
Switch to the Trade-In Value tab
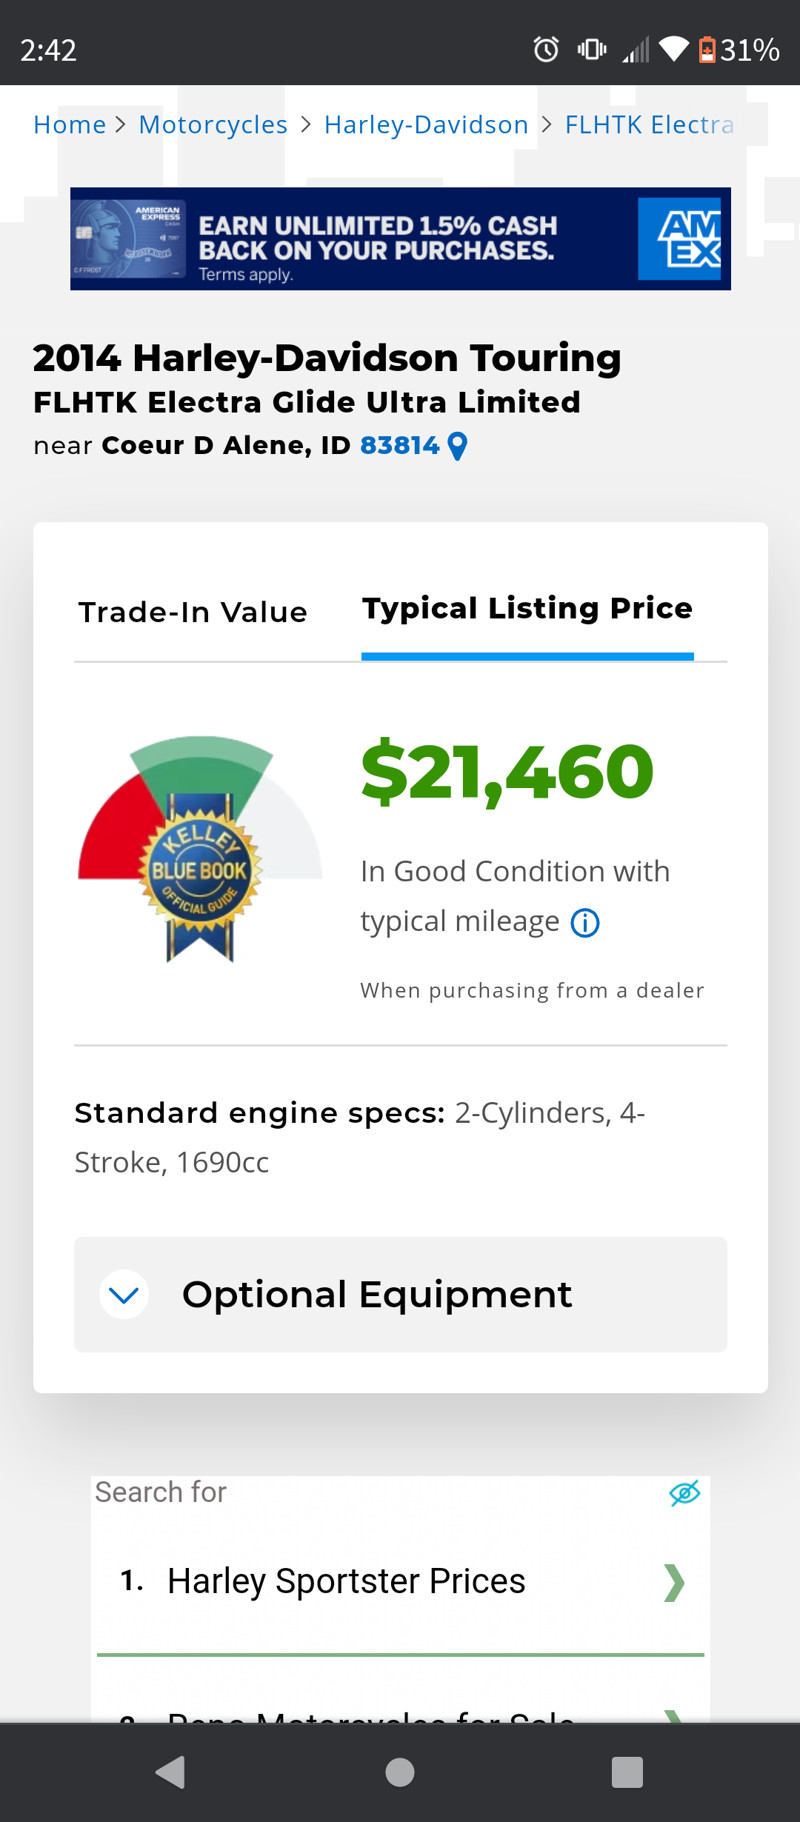[x=193, y=612]
